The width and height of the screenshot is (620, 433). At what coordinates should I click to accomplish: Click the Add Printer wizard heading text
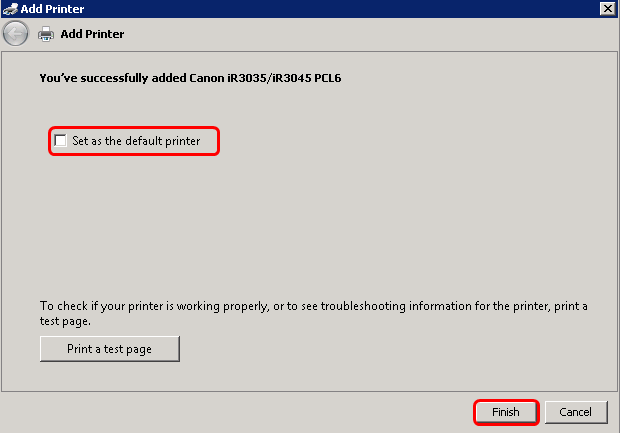click(x=92, y=34)
